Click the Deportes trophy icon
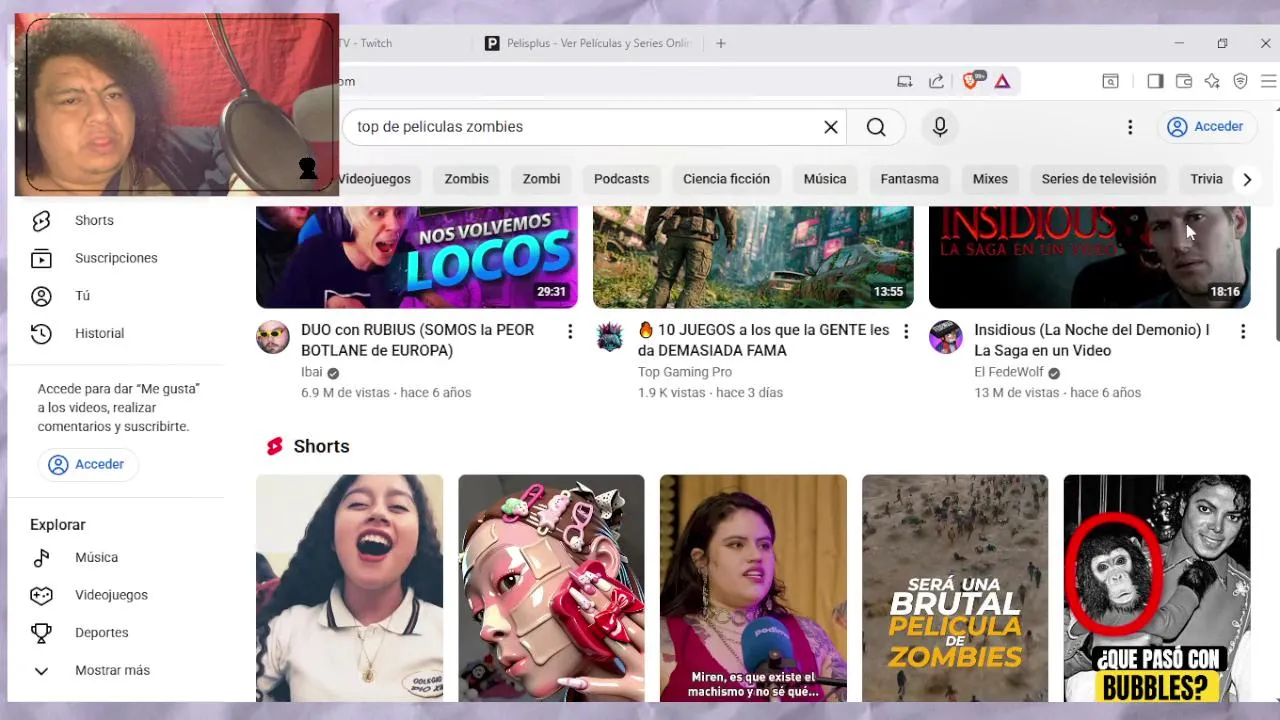The image size is (1280, 720). (41, 633)
